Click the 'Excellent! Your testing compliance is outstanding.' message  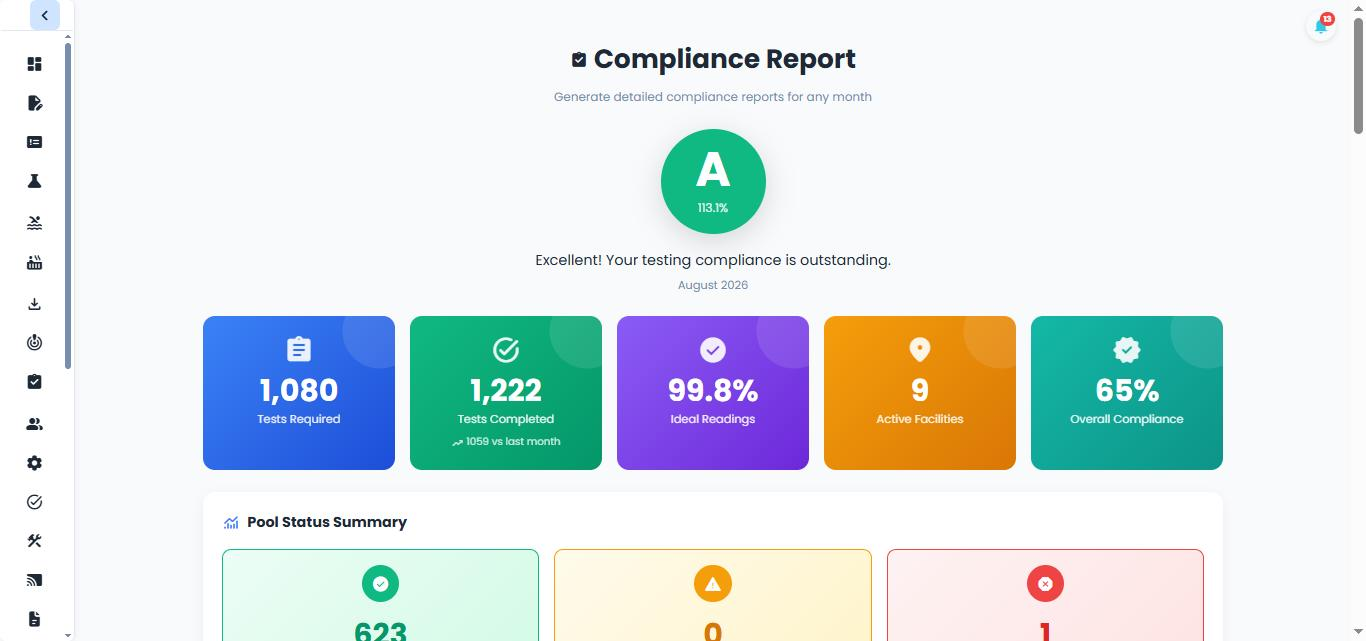[713, 260]
